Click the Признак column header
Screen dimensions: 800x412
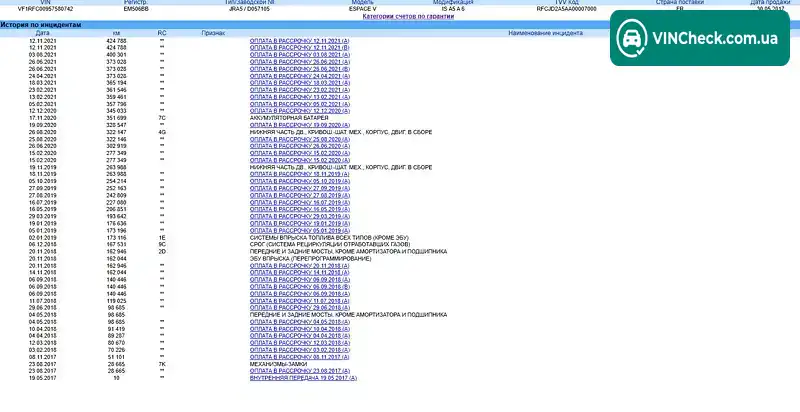(x=213, y=33)
